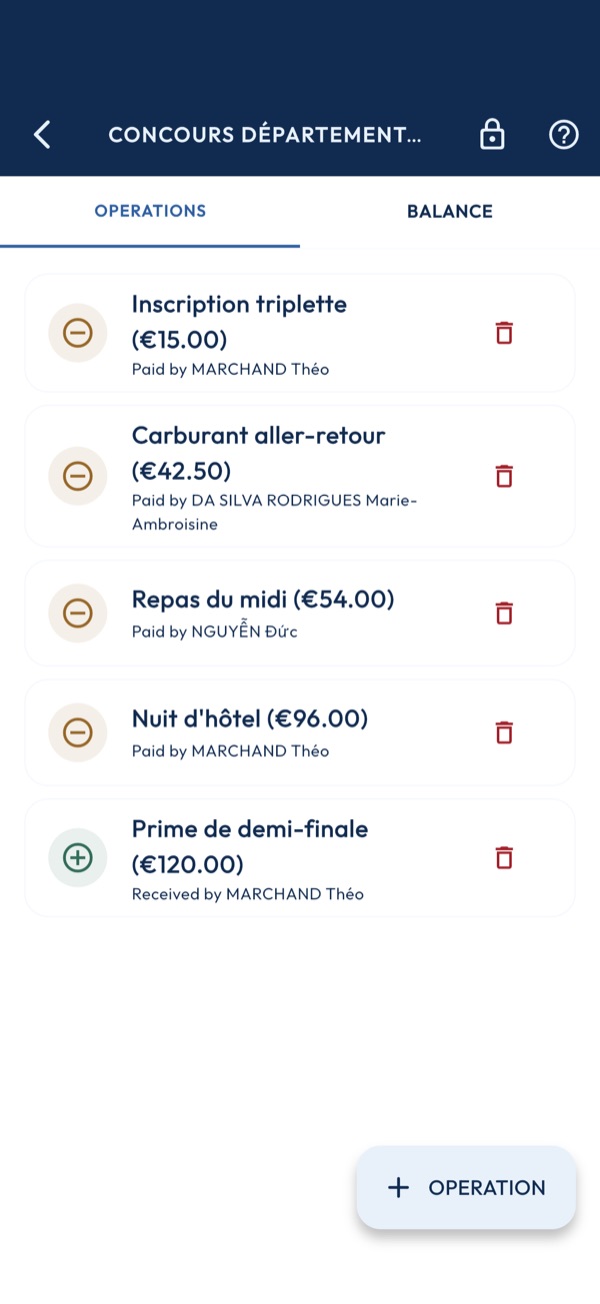This screenshot has height=1304, width=600.
Task: Tap the CONCOURS DÉPARTEMENT… header title
Action: [x=265, y=135]
